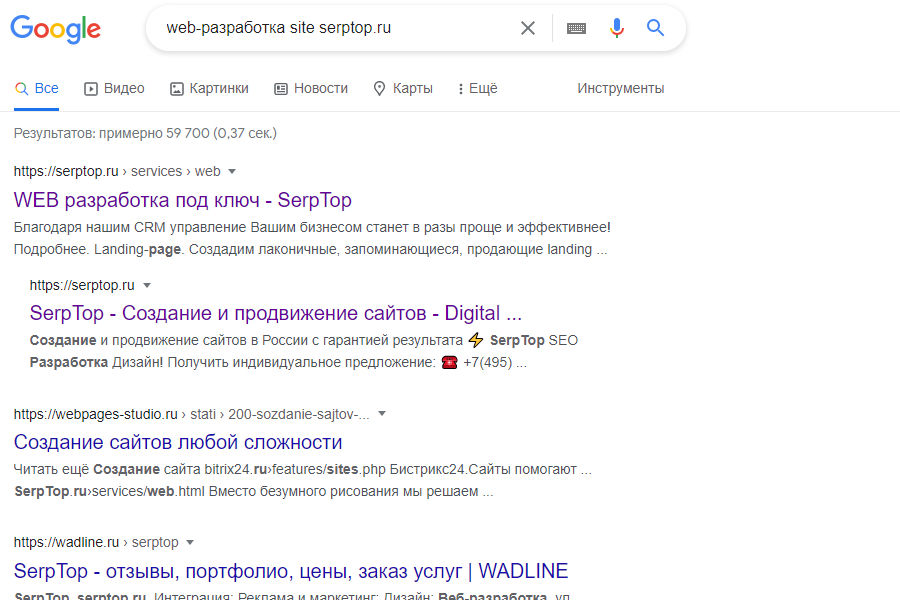Start voice search with microphone icon

pos(617,28)
